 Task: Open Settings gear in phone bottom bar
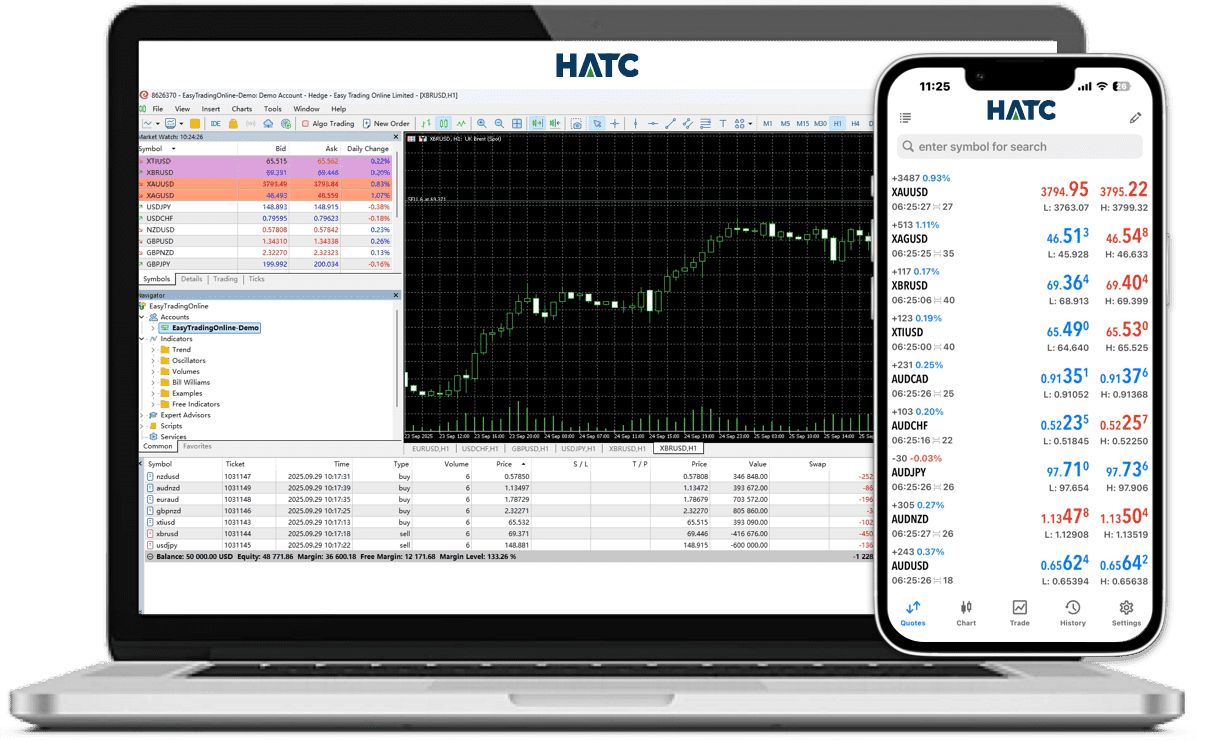click(x=1126, y=613)
